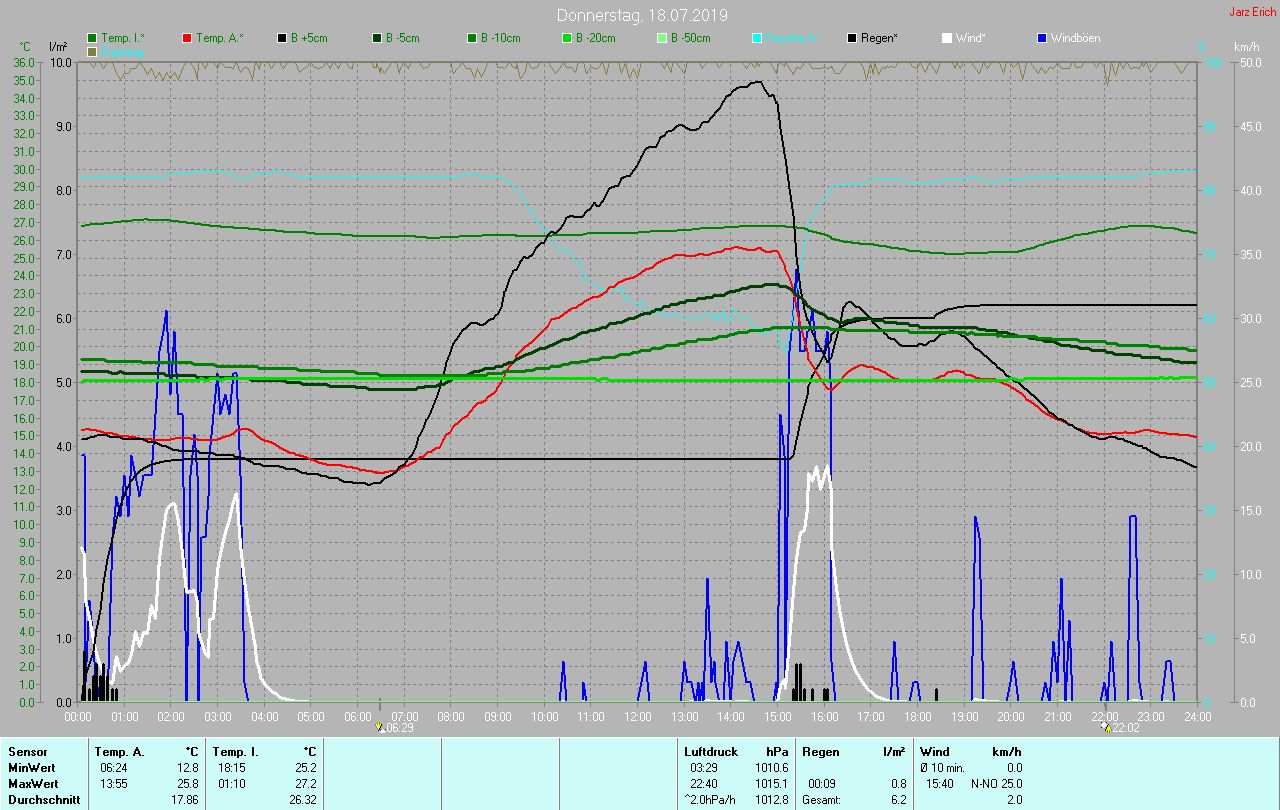Click the 'MinWert' row label
The height and width of the screenshot is (810, 1280).
(32, 768)
